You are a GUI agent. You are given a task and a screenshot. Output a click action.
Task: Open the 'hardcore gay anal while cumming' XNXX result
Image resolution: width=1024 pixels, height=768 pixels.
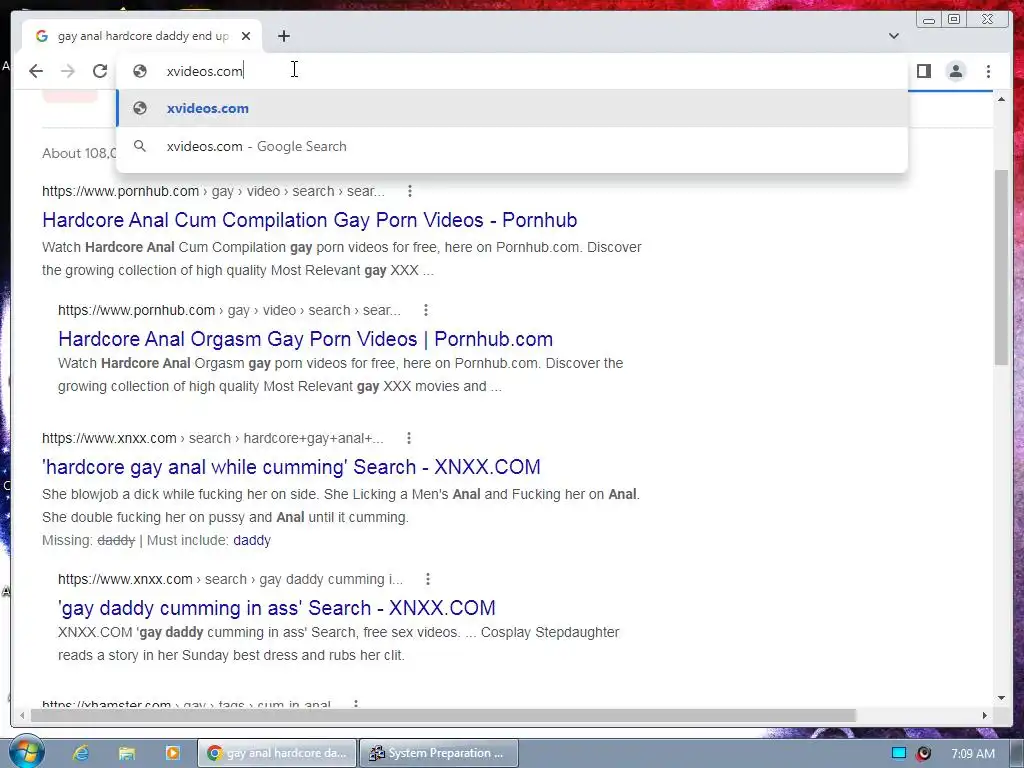(x=291, y=467)
